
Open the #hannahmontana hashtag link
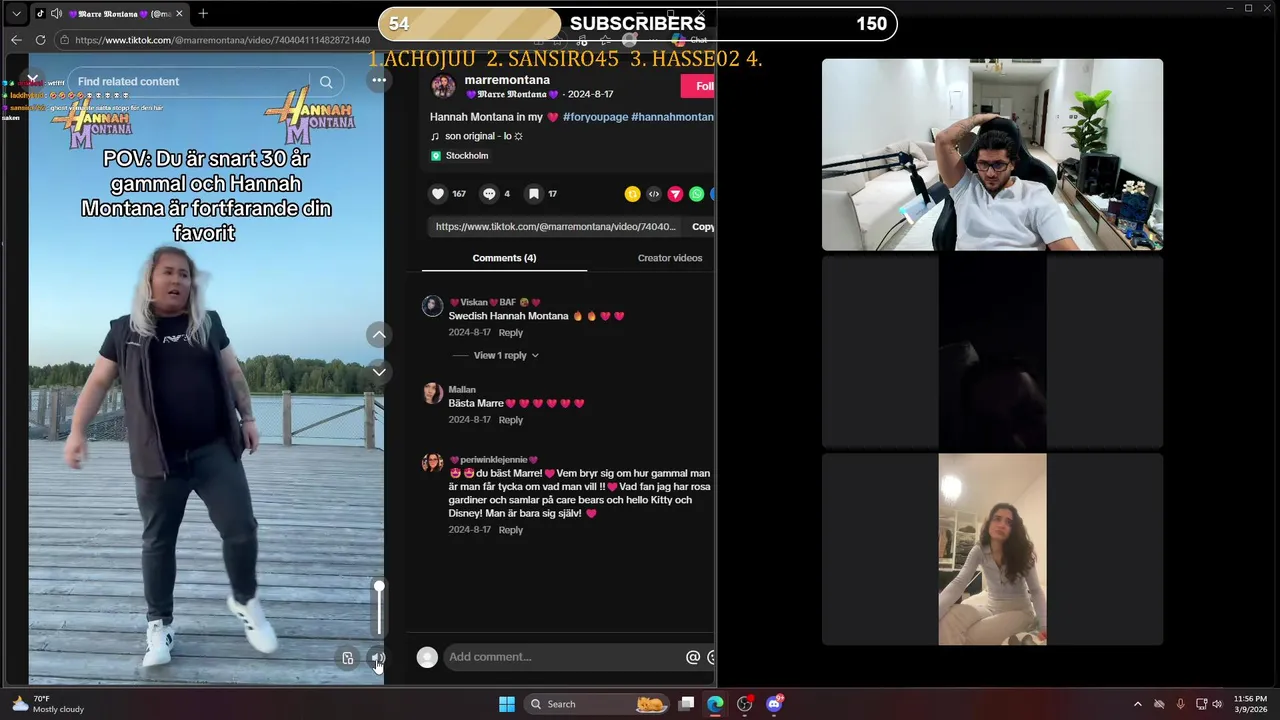tap(672, 117)
